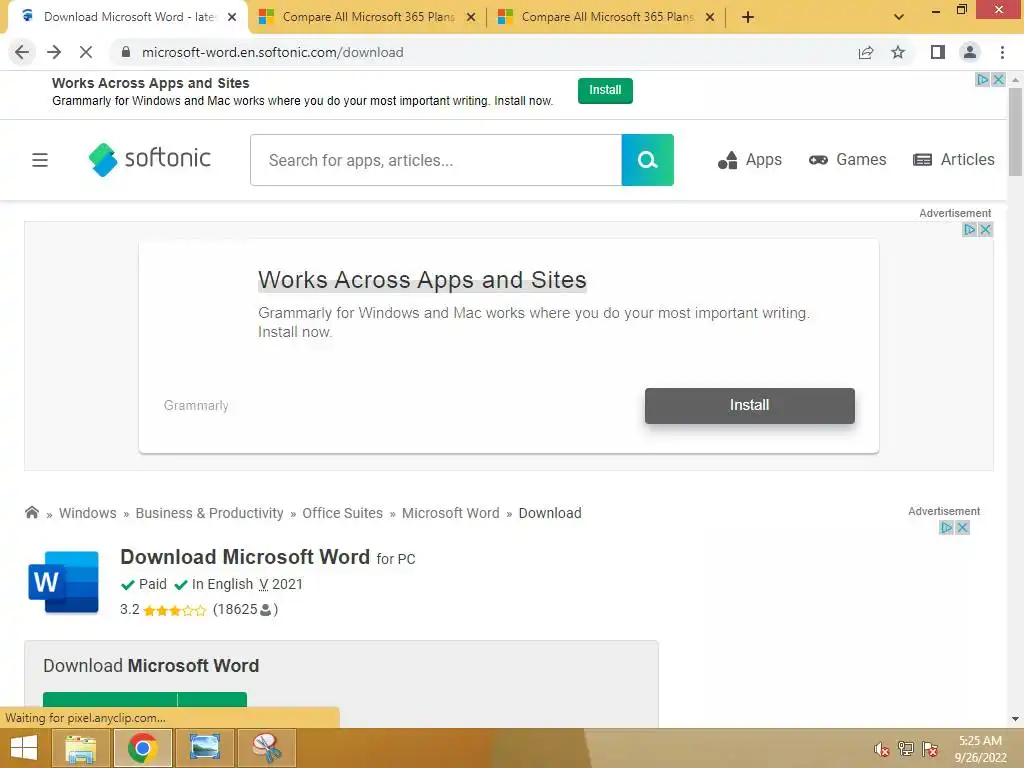The image size is (1024, 768).
Task: Close the second Compare All Microsoft 365 Plans tab
Action: coord(471,17)
